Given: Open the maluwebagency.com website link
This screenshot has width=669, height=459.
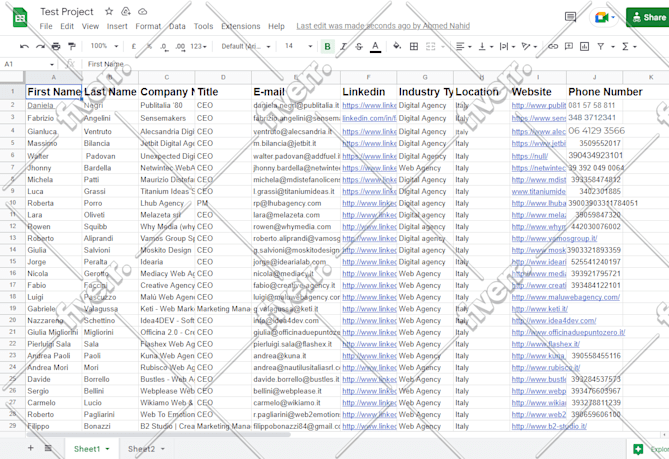Looking at the screenshot, I should click(x=565, y=297).
